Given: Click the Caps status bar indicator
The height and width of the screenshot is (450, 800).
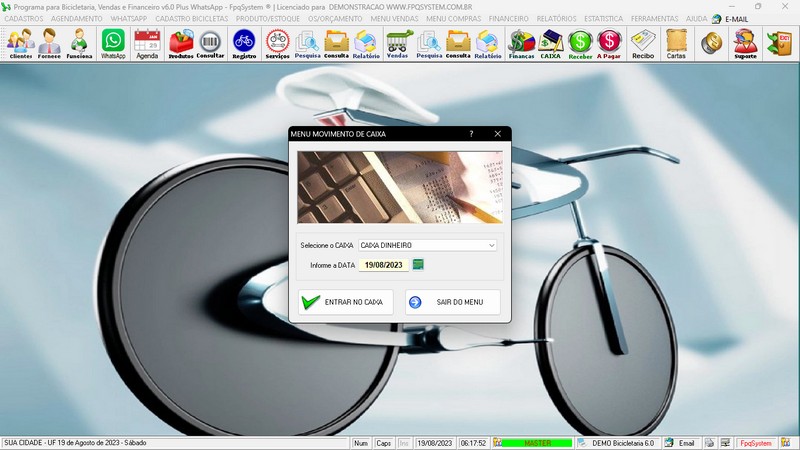Looking at the screenshot, I should 383,443.
